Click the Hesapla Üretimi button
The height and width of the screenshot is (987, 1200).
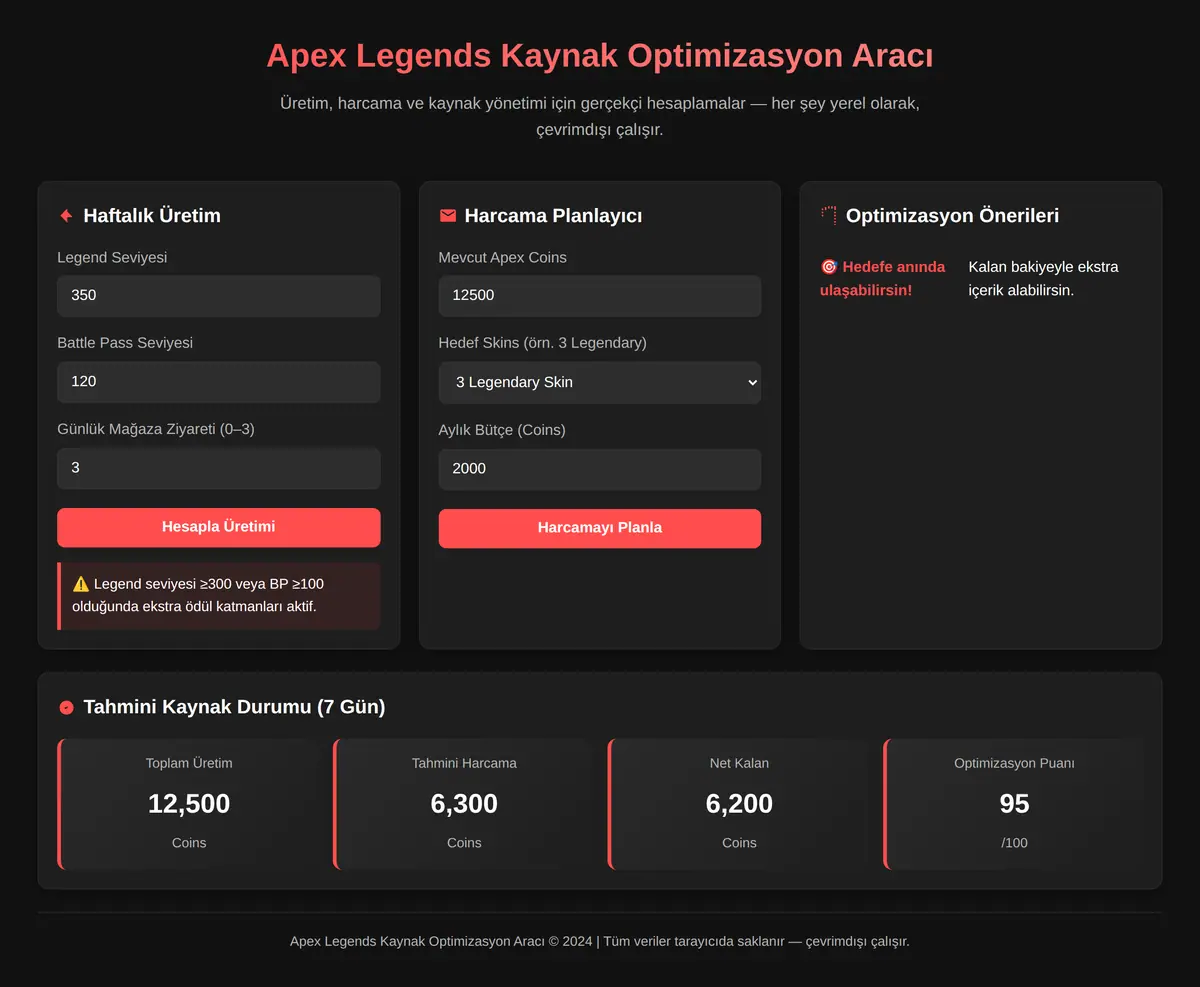(x=219, y=527)
